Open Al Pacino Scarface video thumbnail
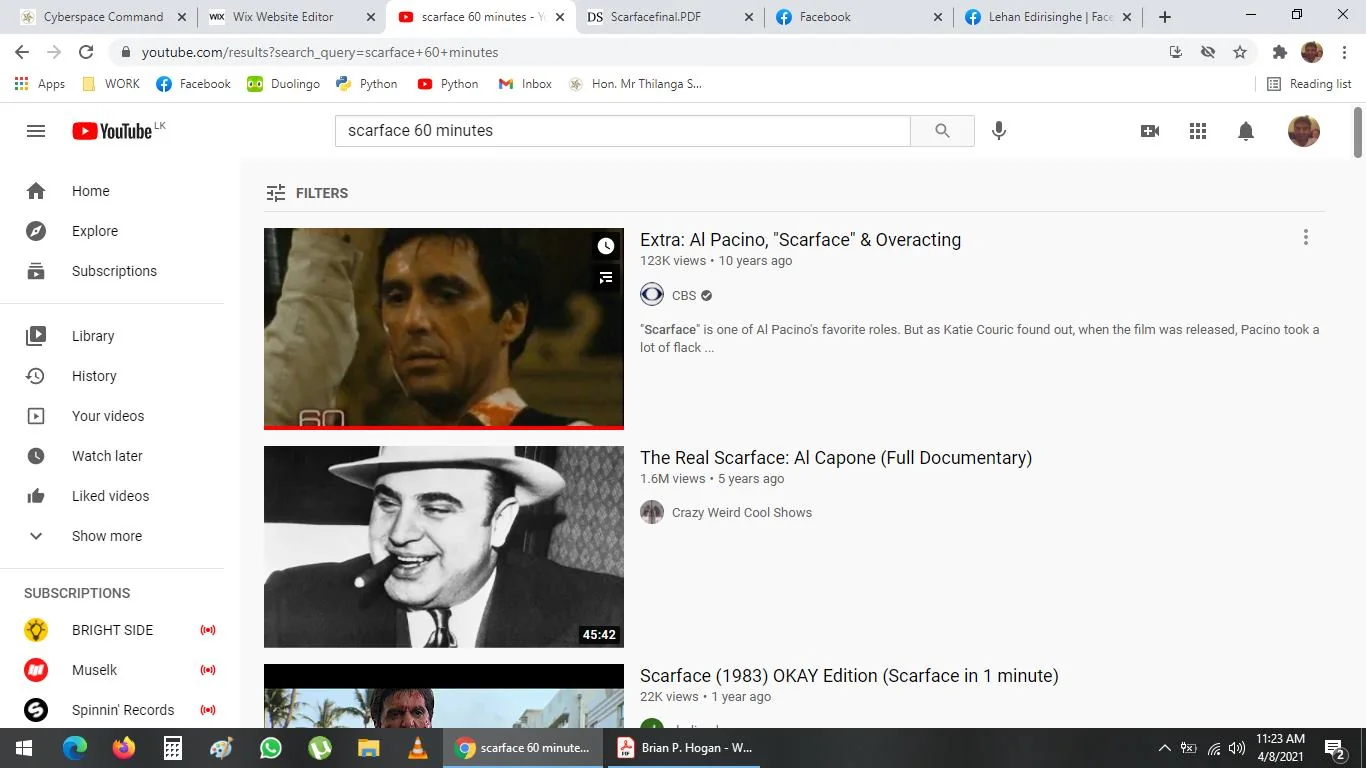Viewport: 1366px width, 768px height. click(444, 329)
